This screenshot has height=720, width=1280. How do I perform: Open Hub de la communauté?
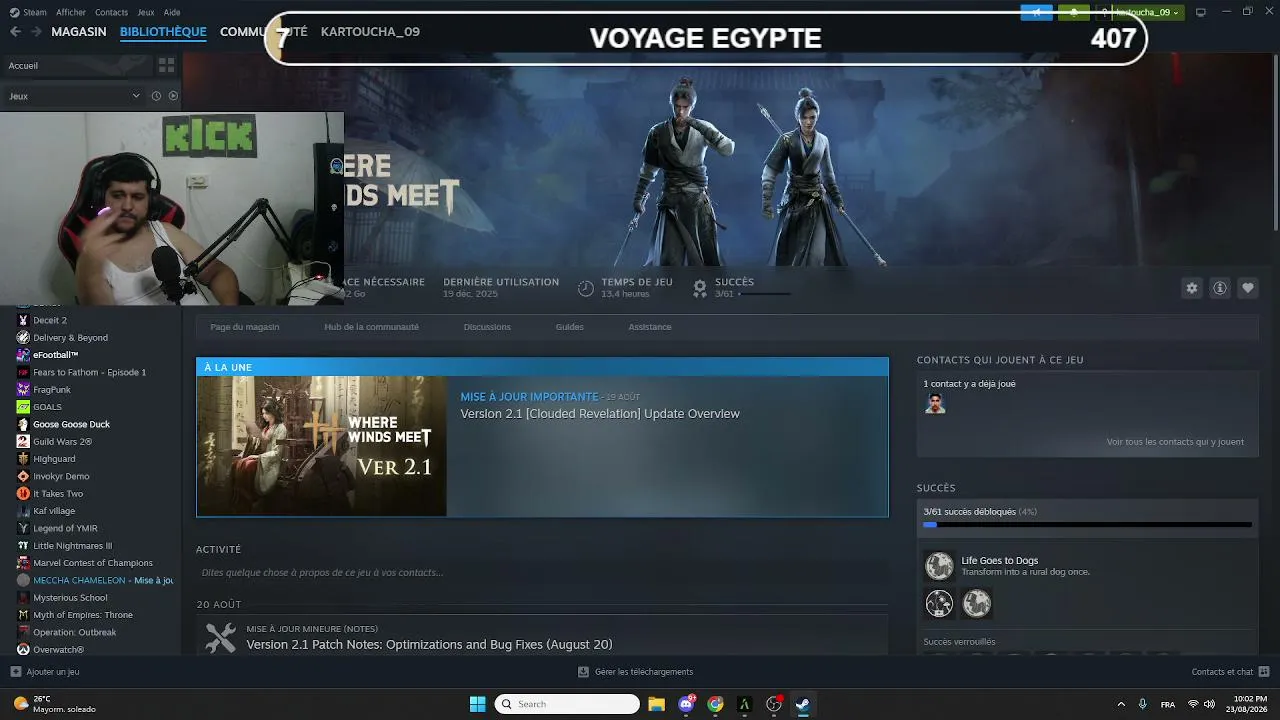click(x=371, y=327)
